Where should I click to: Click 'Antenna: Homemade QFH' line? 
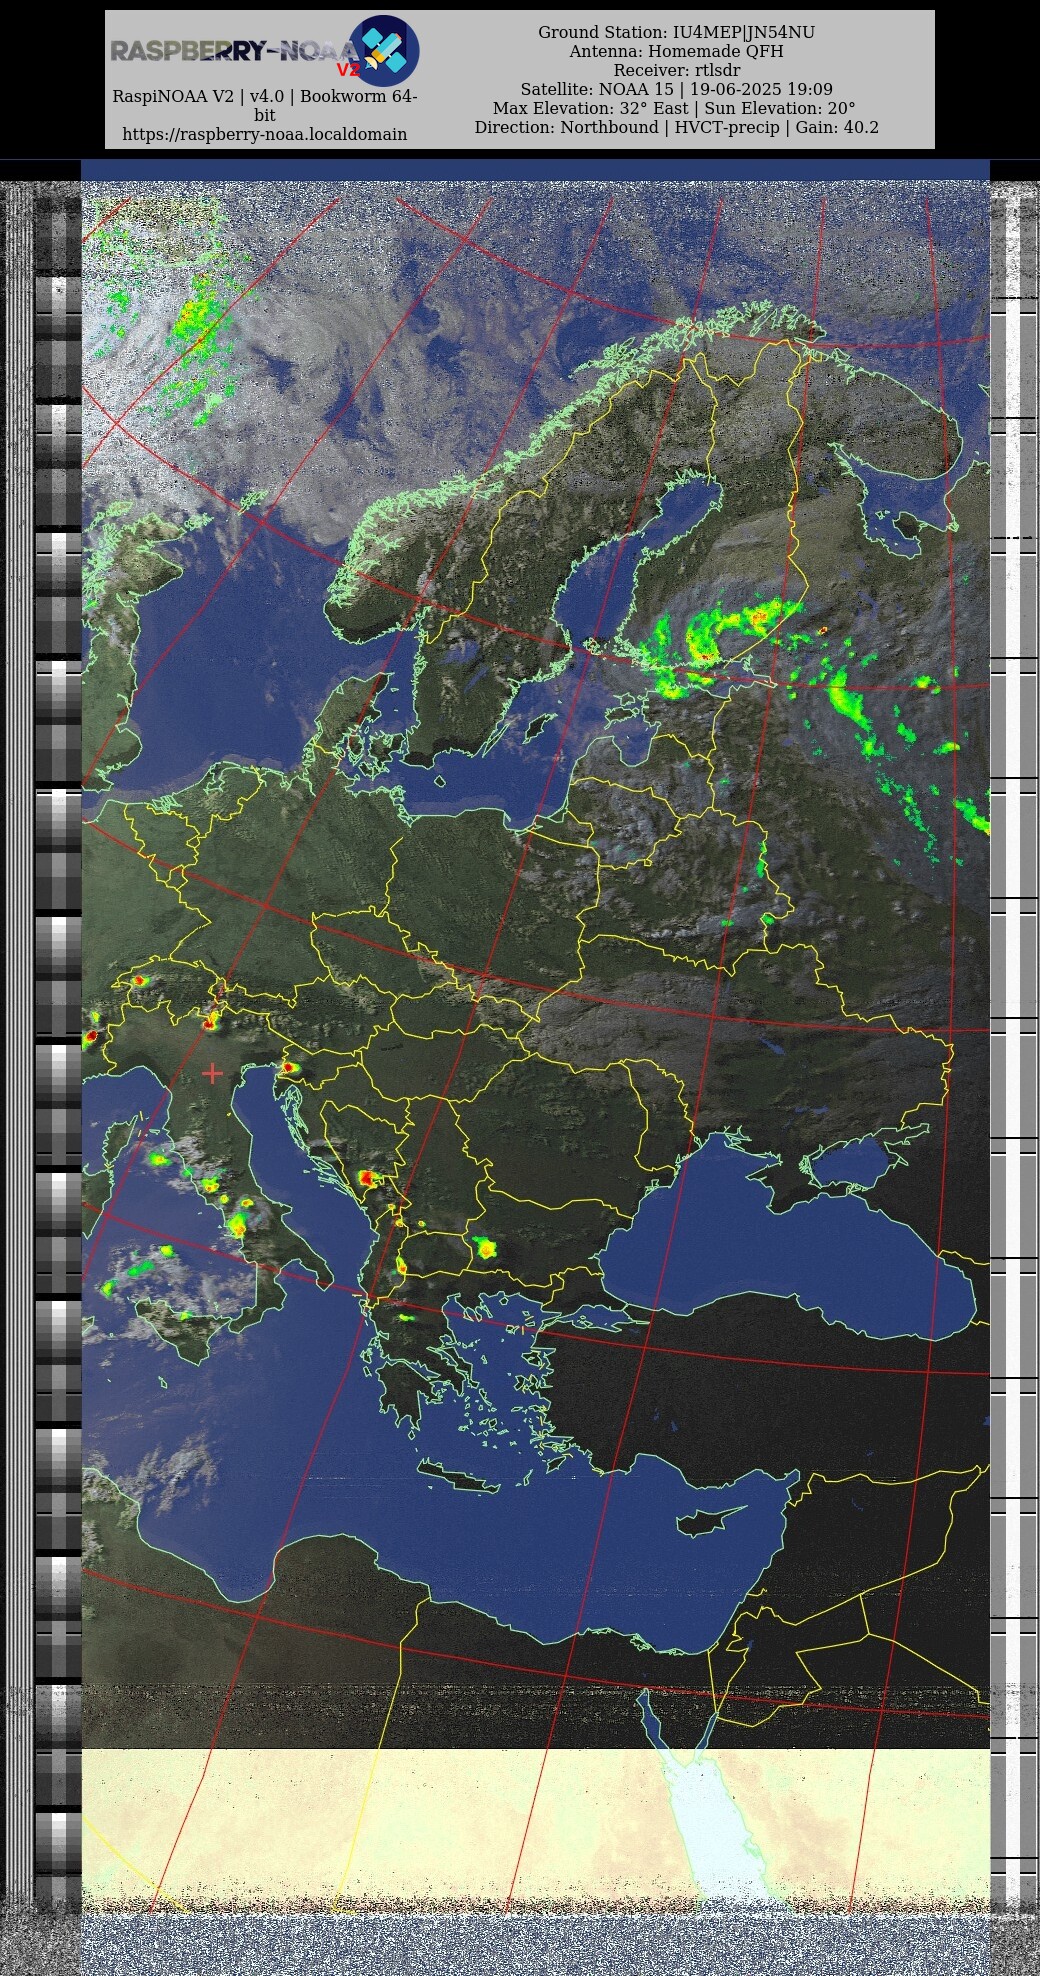(677, 51)
